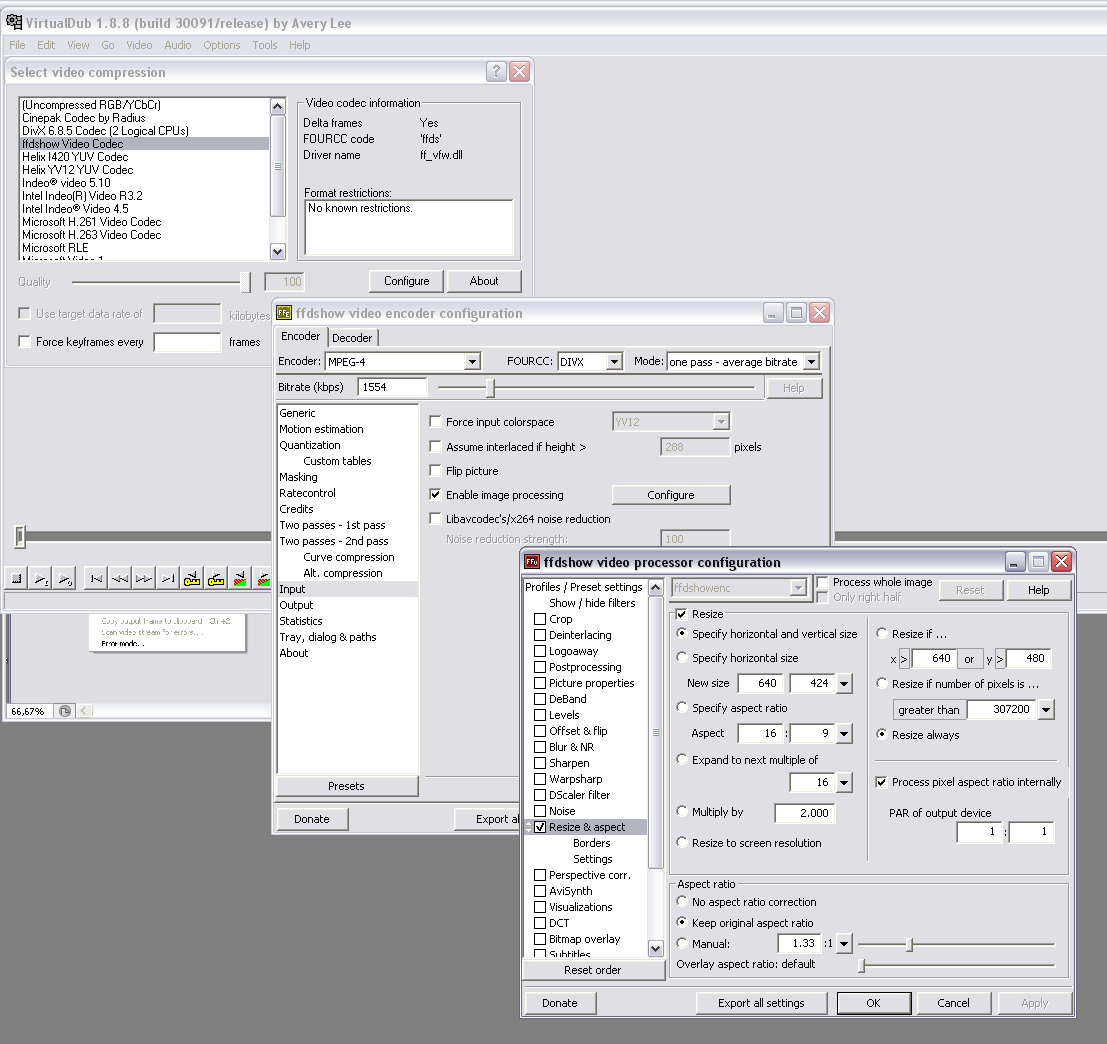1107x1044 pixels.
Task: Jump to end with the last-frame icon
Action: (167, 579)
